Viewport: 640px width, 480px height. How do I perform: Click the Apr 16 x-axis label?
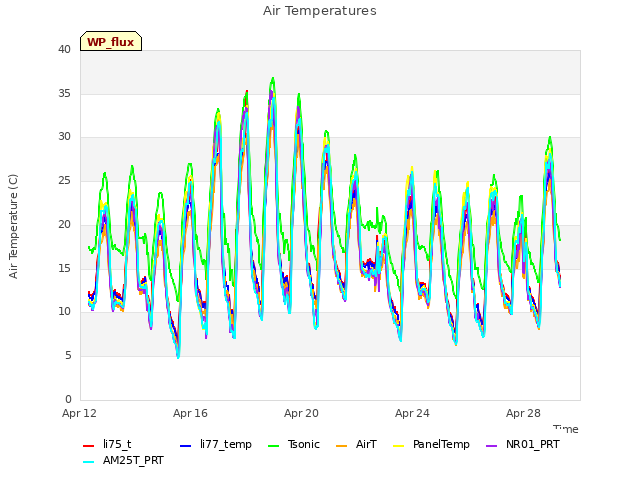[191, 413]
